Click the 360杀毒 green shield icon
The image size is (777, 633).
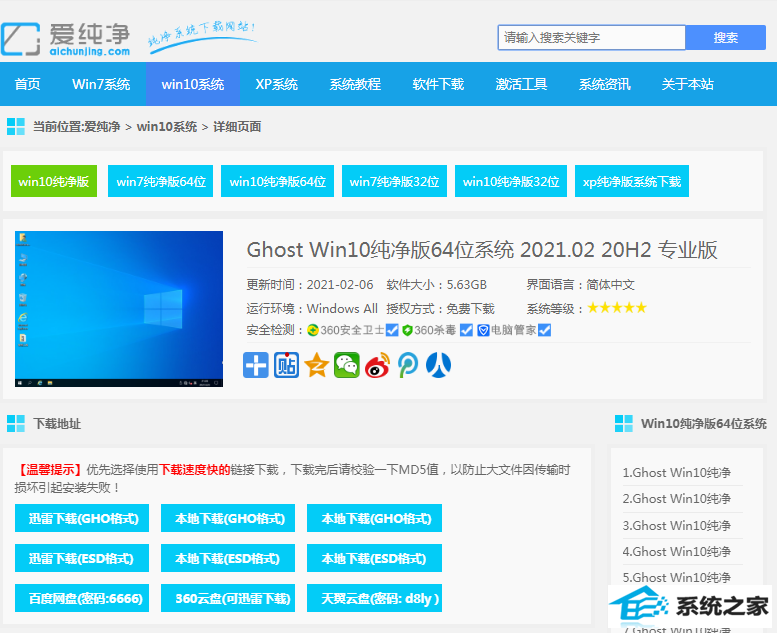[x=407, y=330]
